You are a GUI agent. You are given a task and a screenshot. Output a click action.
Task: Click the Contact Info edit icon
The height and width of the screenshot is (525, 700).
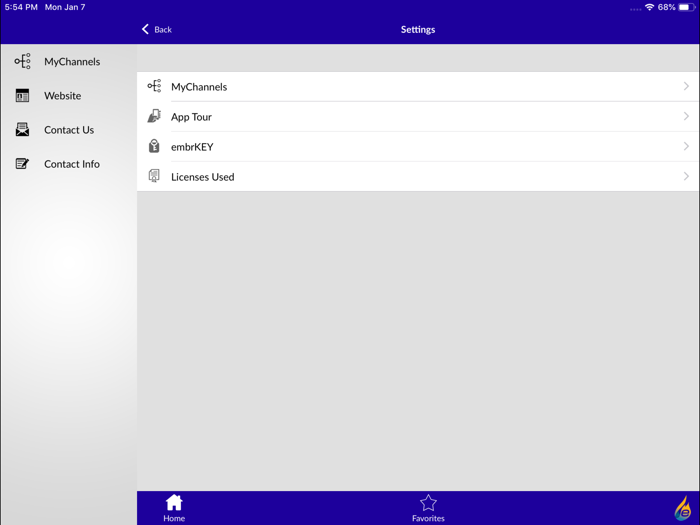[22, 164]
